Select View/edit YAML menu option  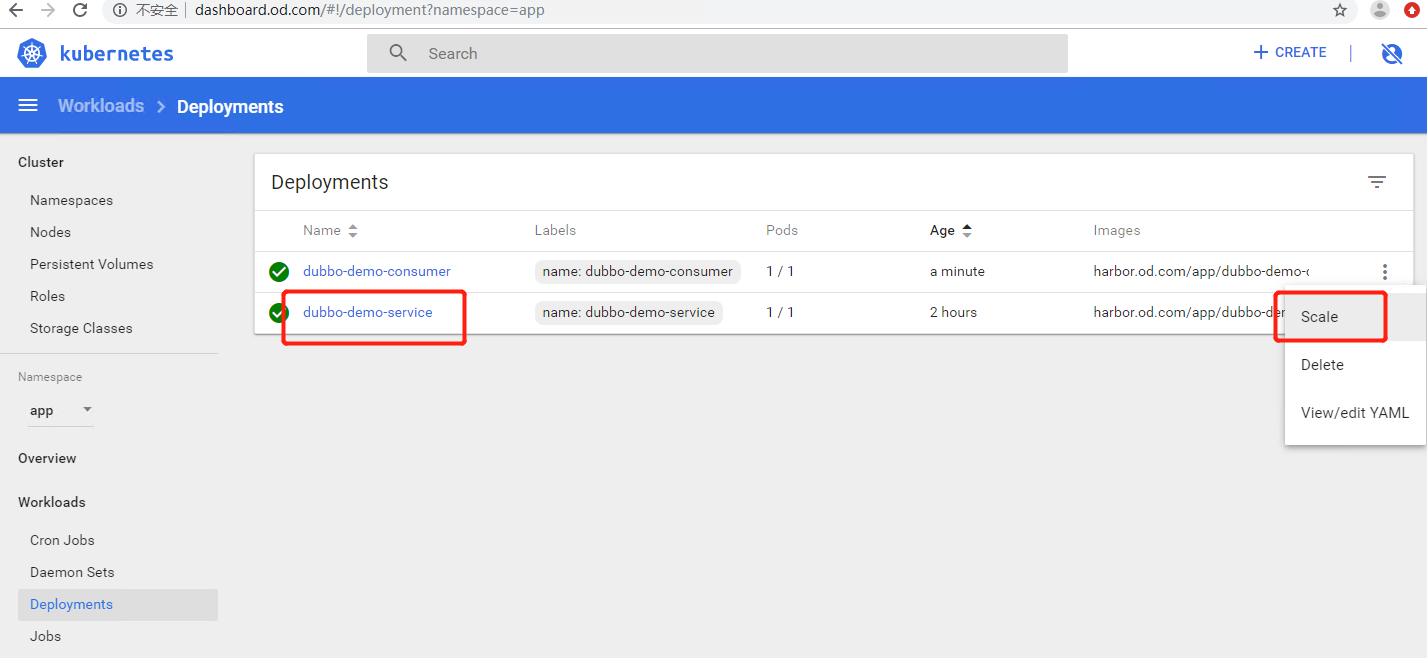point(1354,413)
